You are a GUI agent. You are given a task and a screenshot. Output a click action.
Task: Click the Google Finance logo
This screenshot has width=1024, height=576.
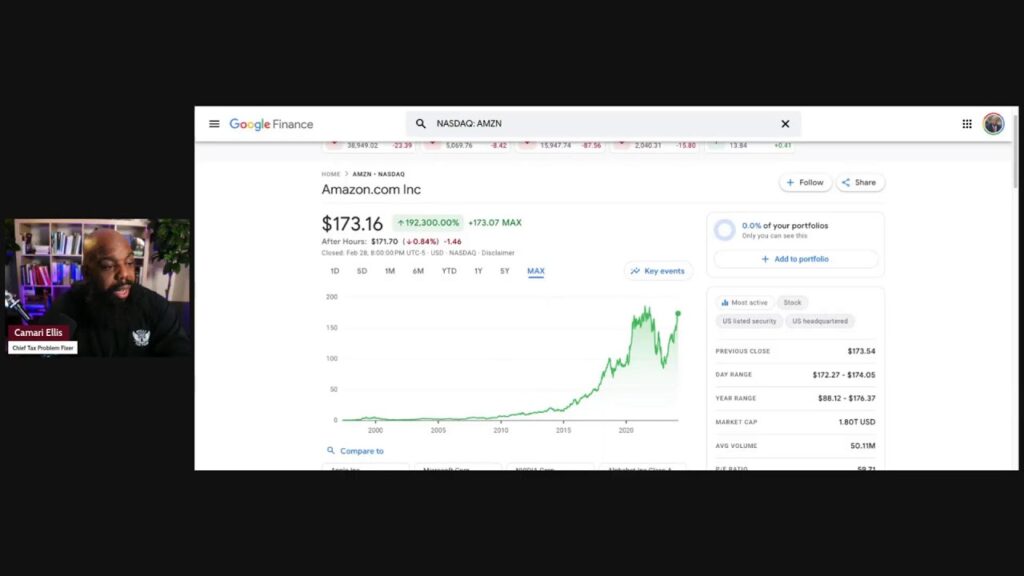pyautogui.click(x=271, y=124)
